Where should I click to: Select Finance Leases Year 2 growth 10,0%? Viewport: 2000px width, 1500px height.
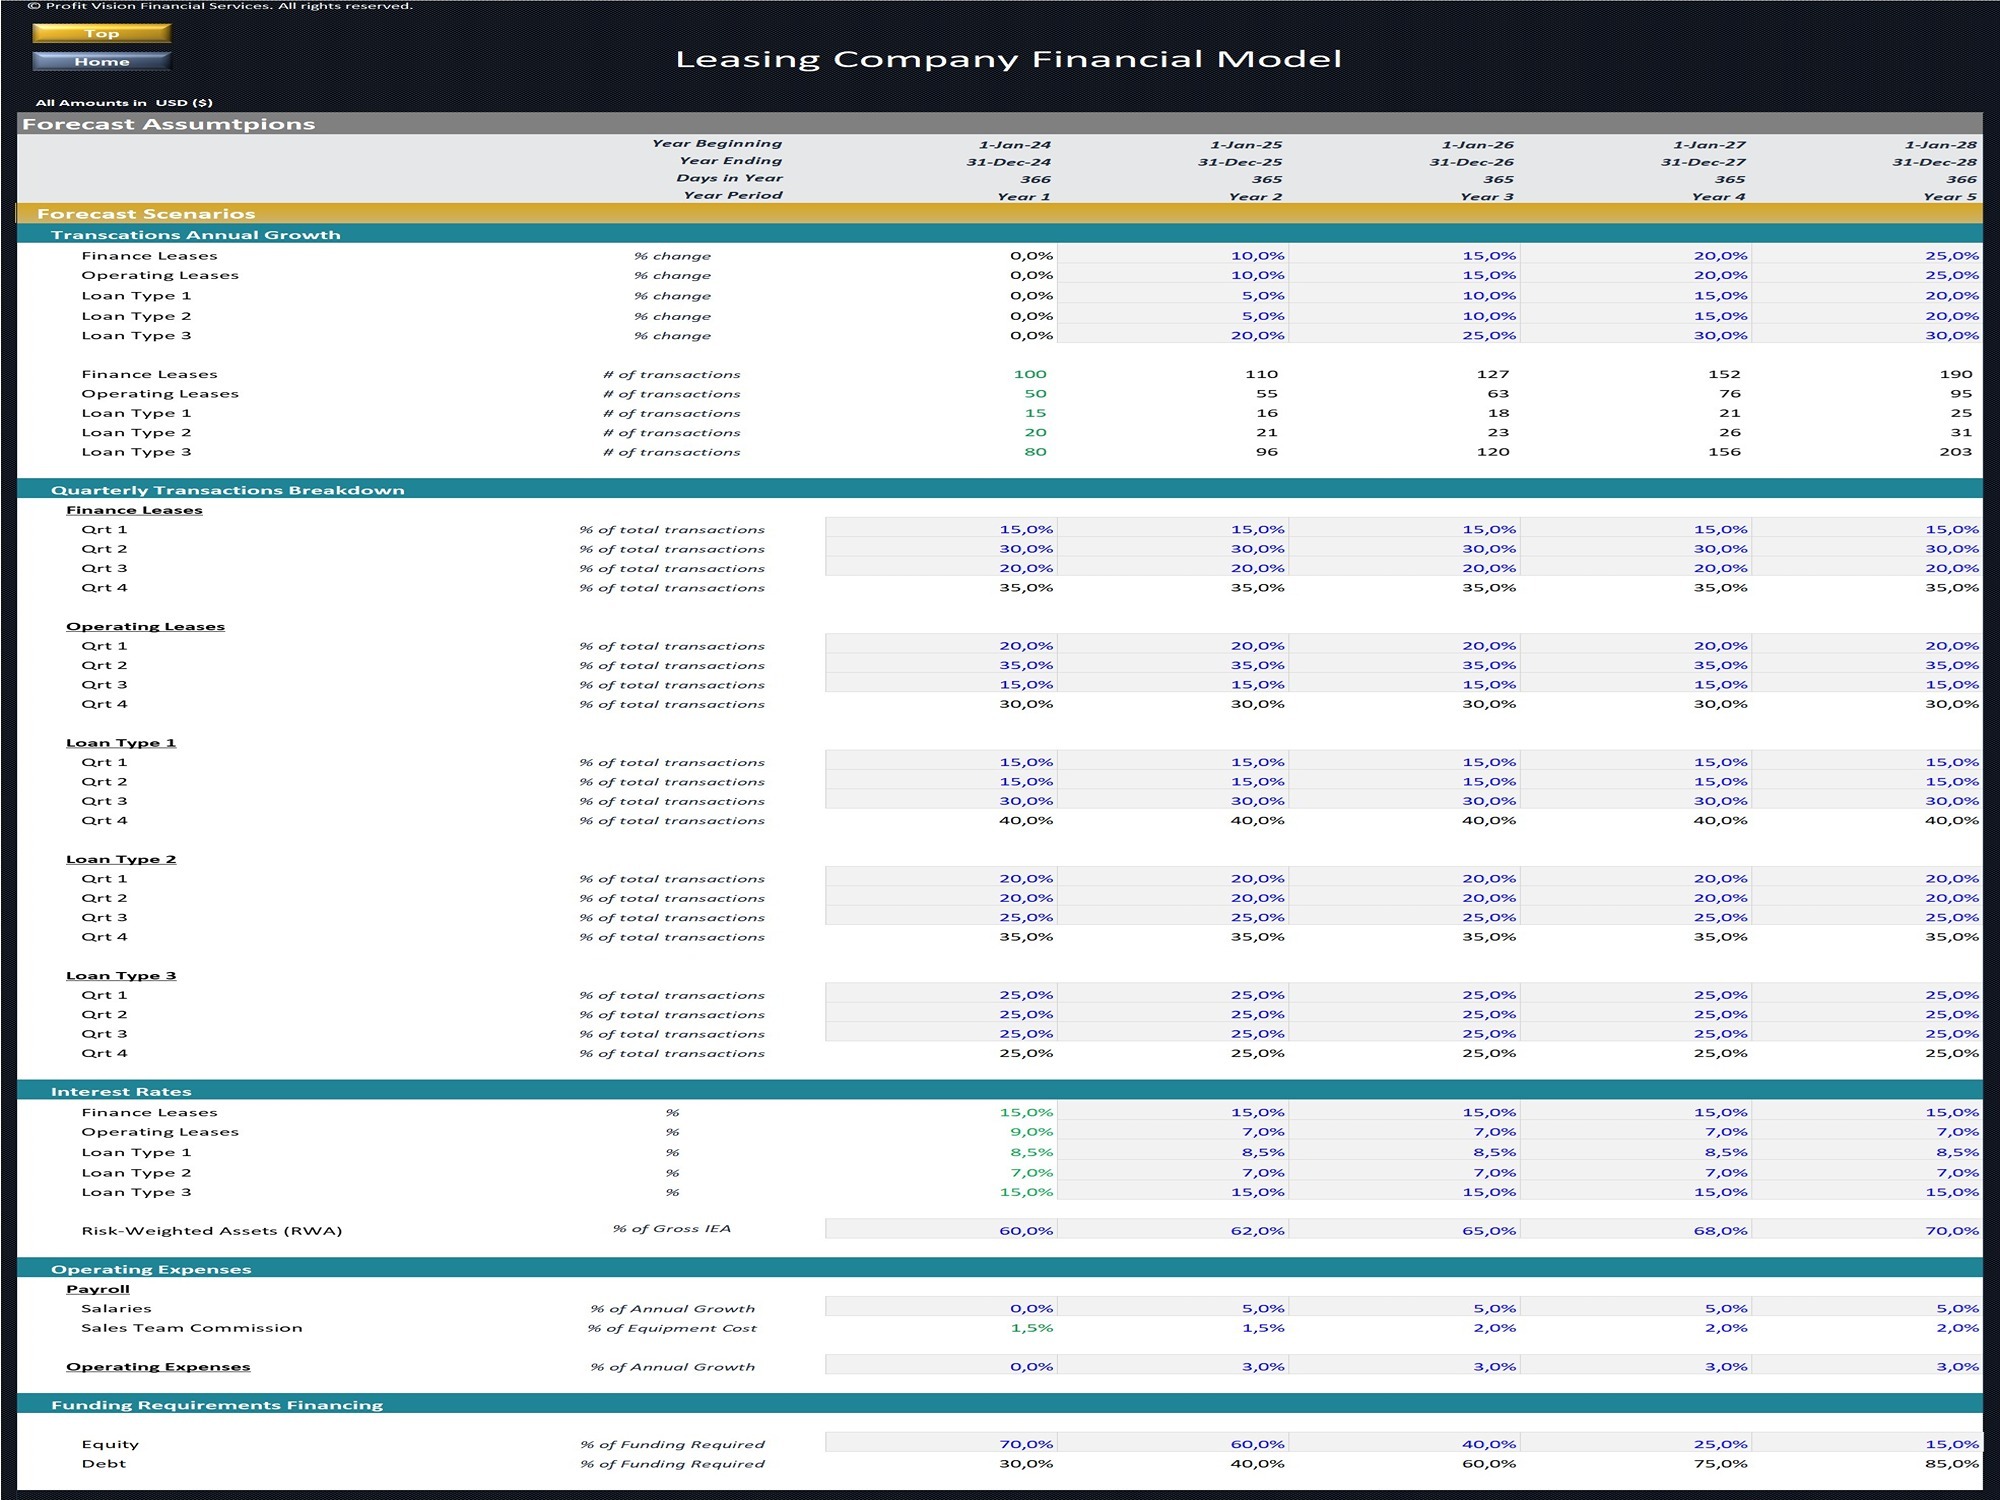pyautogui.click(x=1257, y=256)
